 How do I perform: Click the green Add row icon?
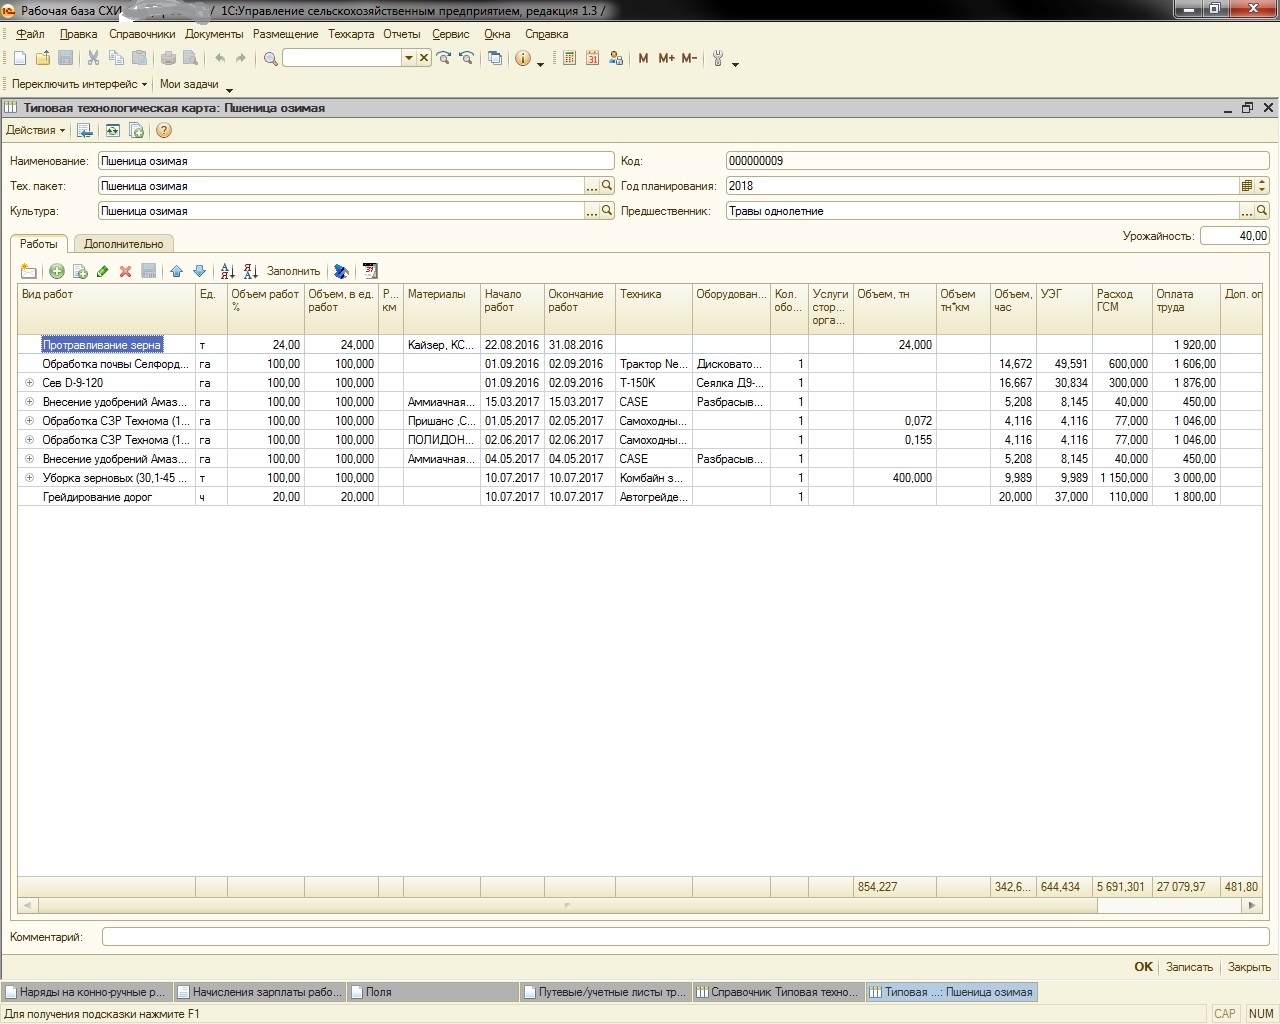coord(57,271)
